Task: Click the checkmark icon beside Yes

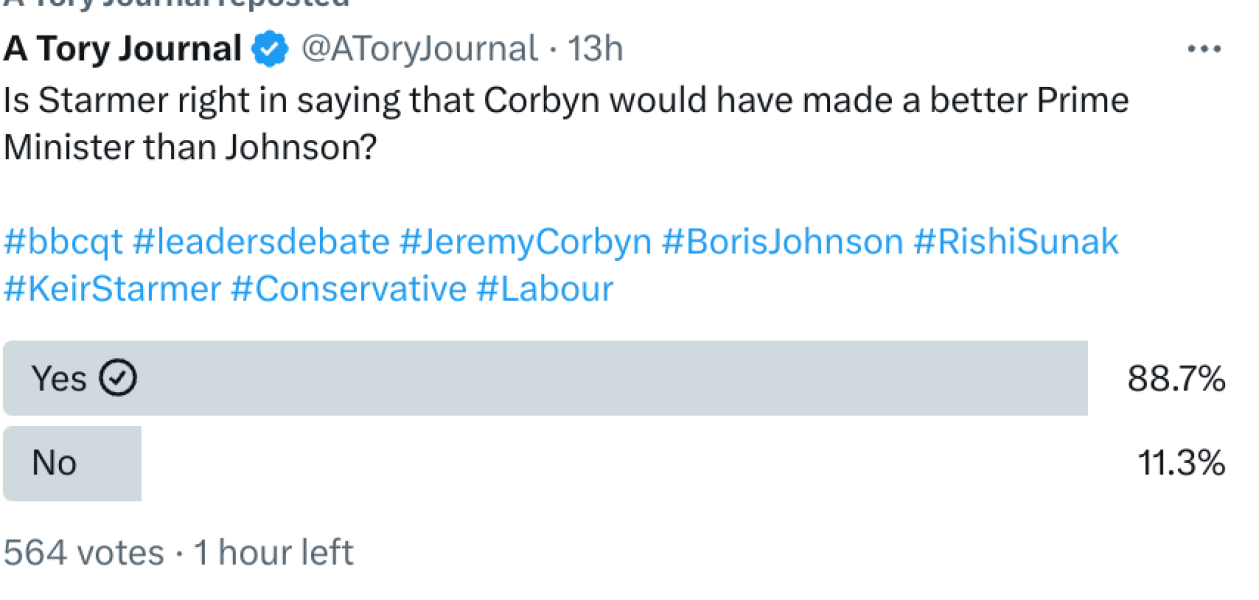Action: (120, 378)
